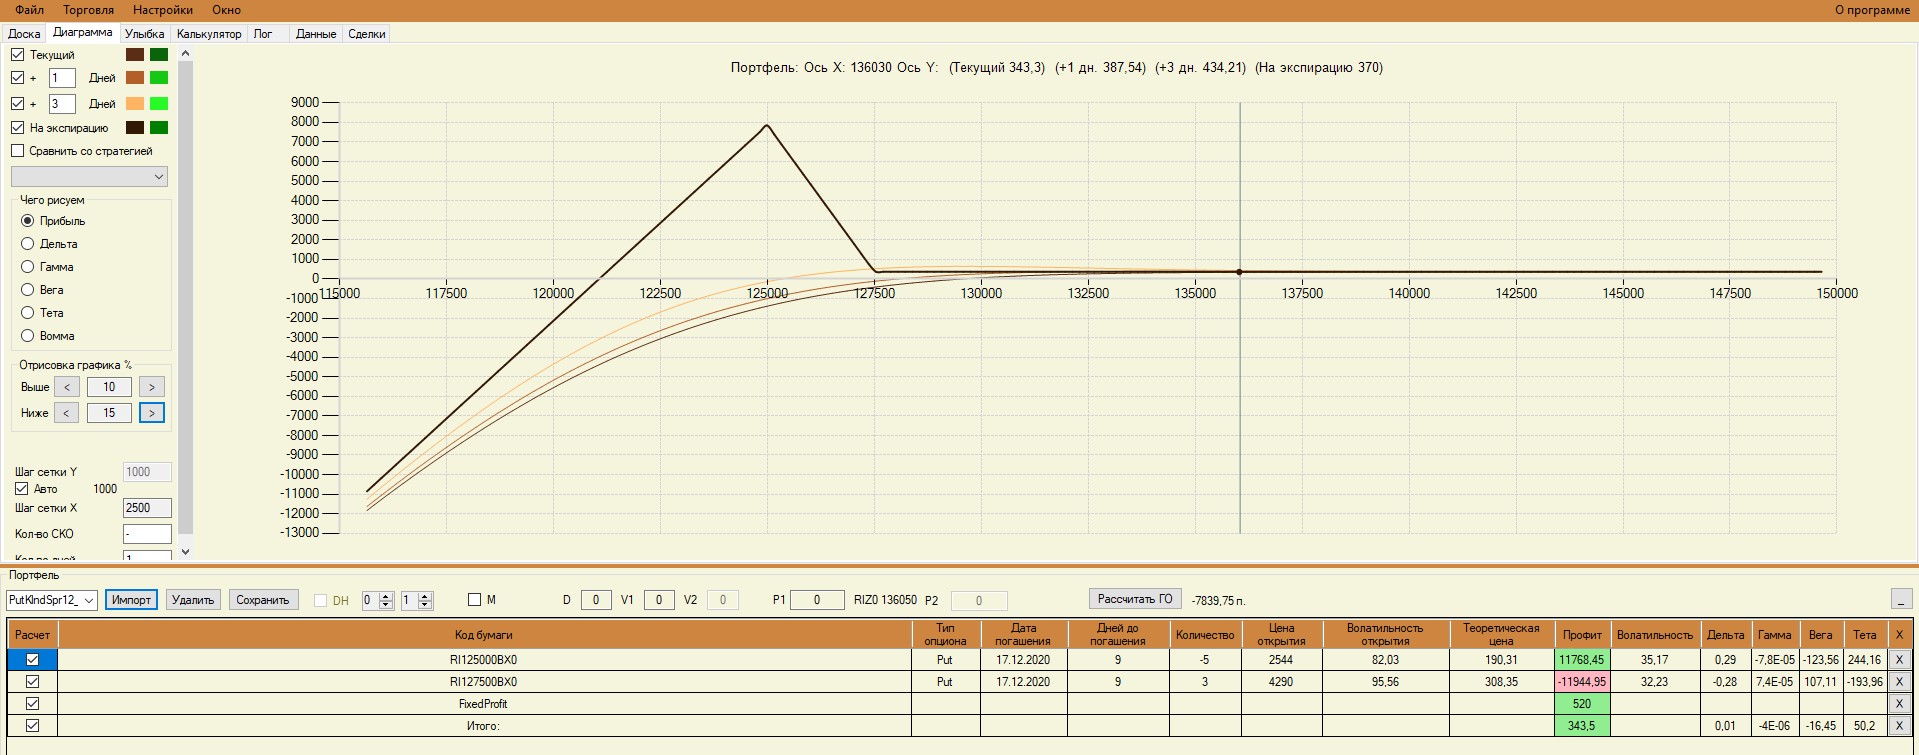Pick the green swatch for На экспирацию
Image resolution: width=1919 pixels, height=755 pixels.
pos(159,128)
